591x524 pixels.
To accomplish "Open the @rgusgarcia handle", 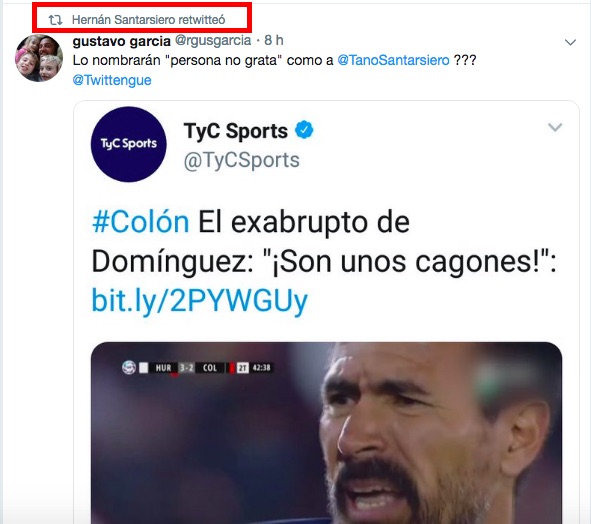I will 213,40.
